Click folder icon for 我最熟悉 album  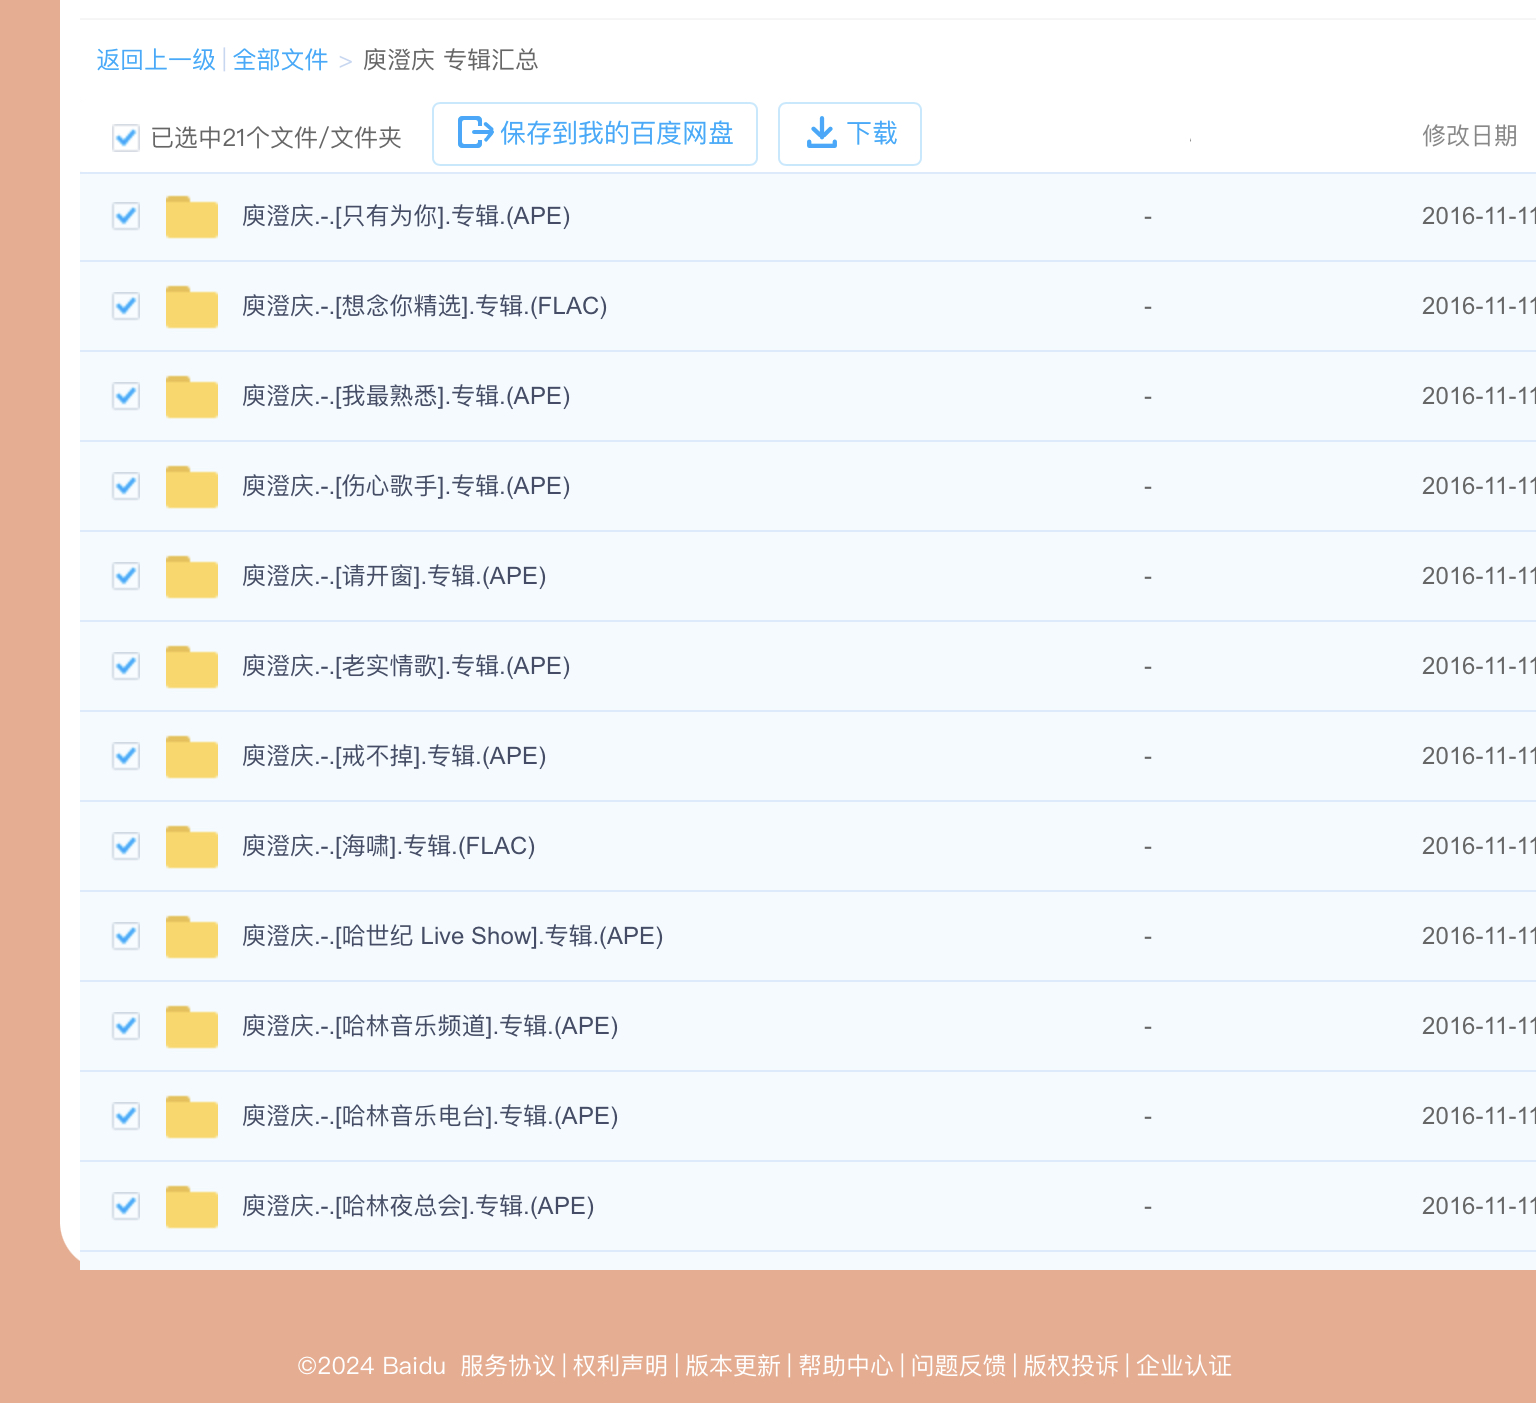click(192, 397)
